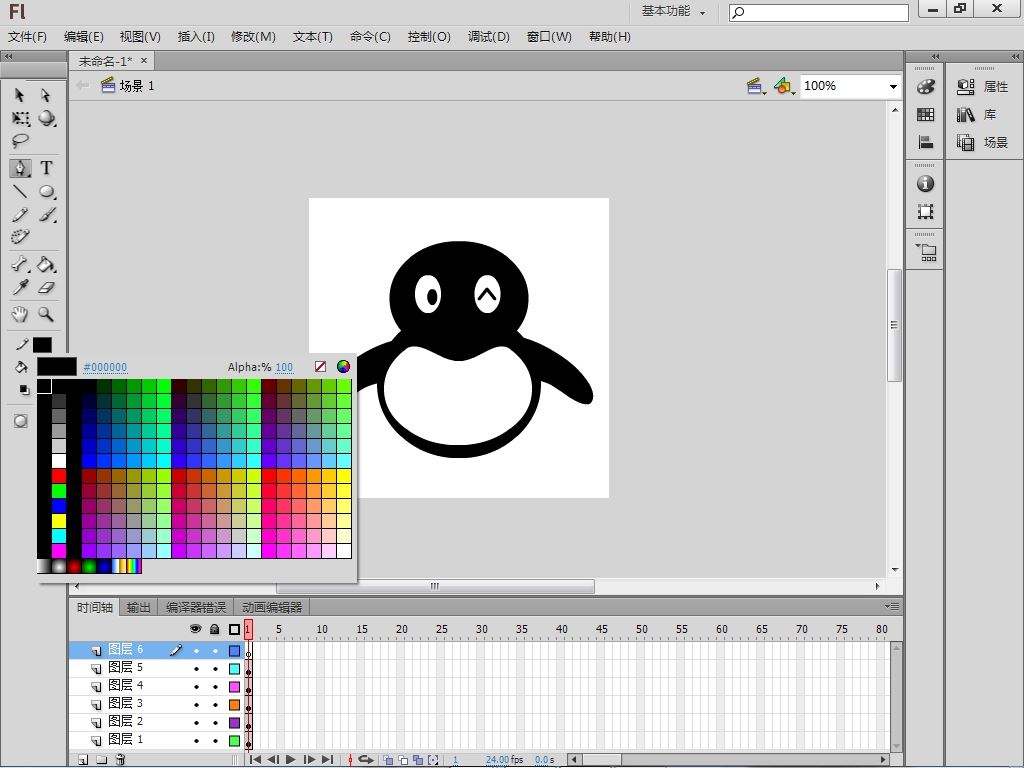Select the Pencil tool
This screenshot has width=1024, height=768.
tap(20, 214)
